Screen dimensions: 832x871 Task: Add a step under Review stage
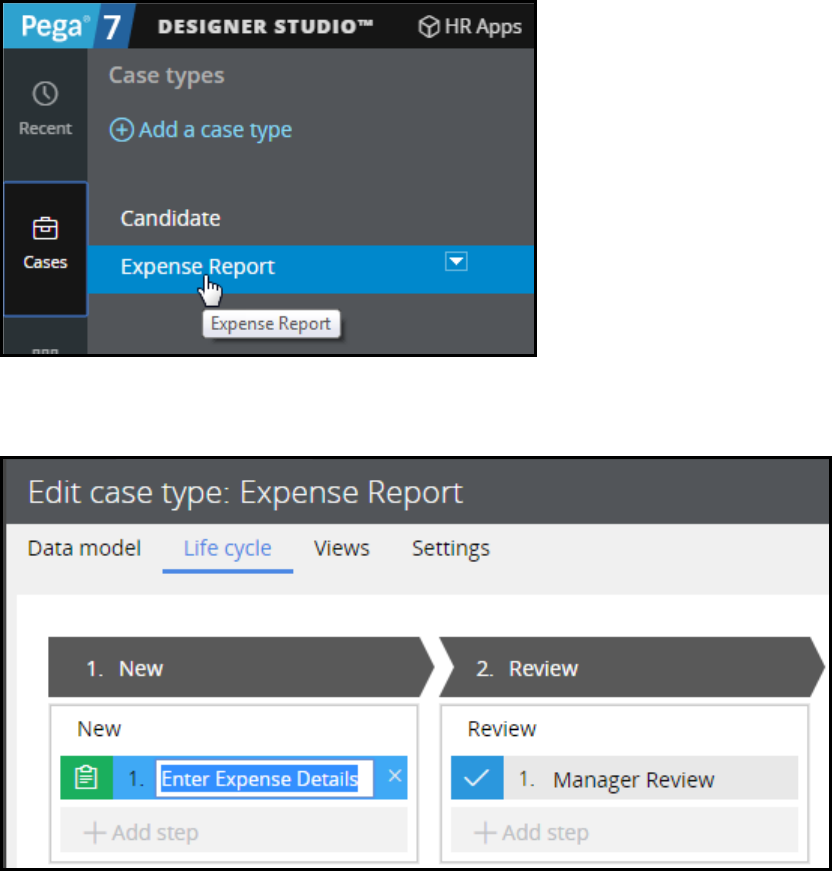pyautogui.click(x=624, y=832)
